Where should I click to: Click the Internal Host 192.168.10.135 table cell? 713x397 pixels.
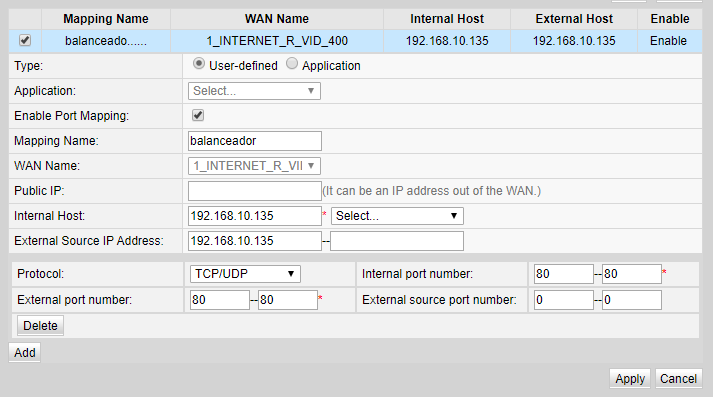447,41
